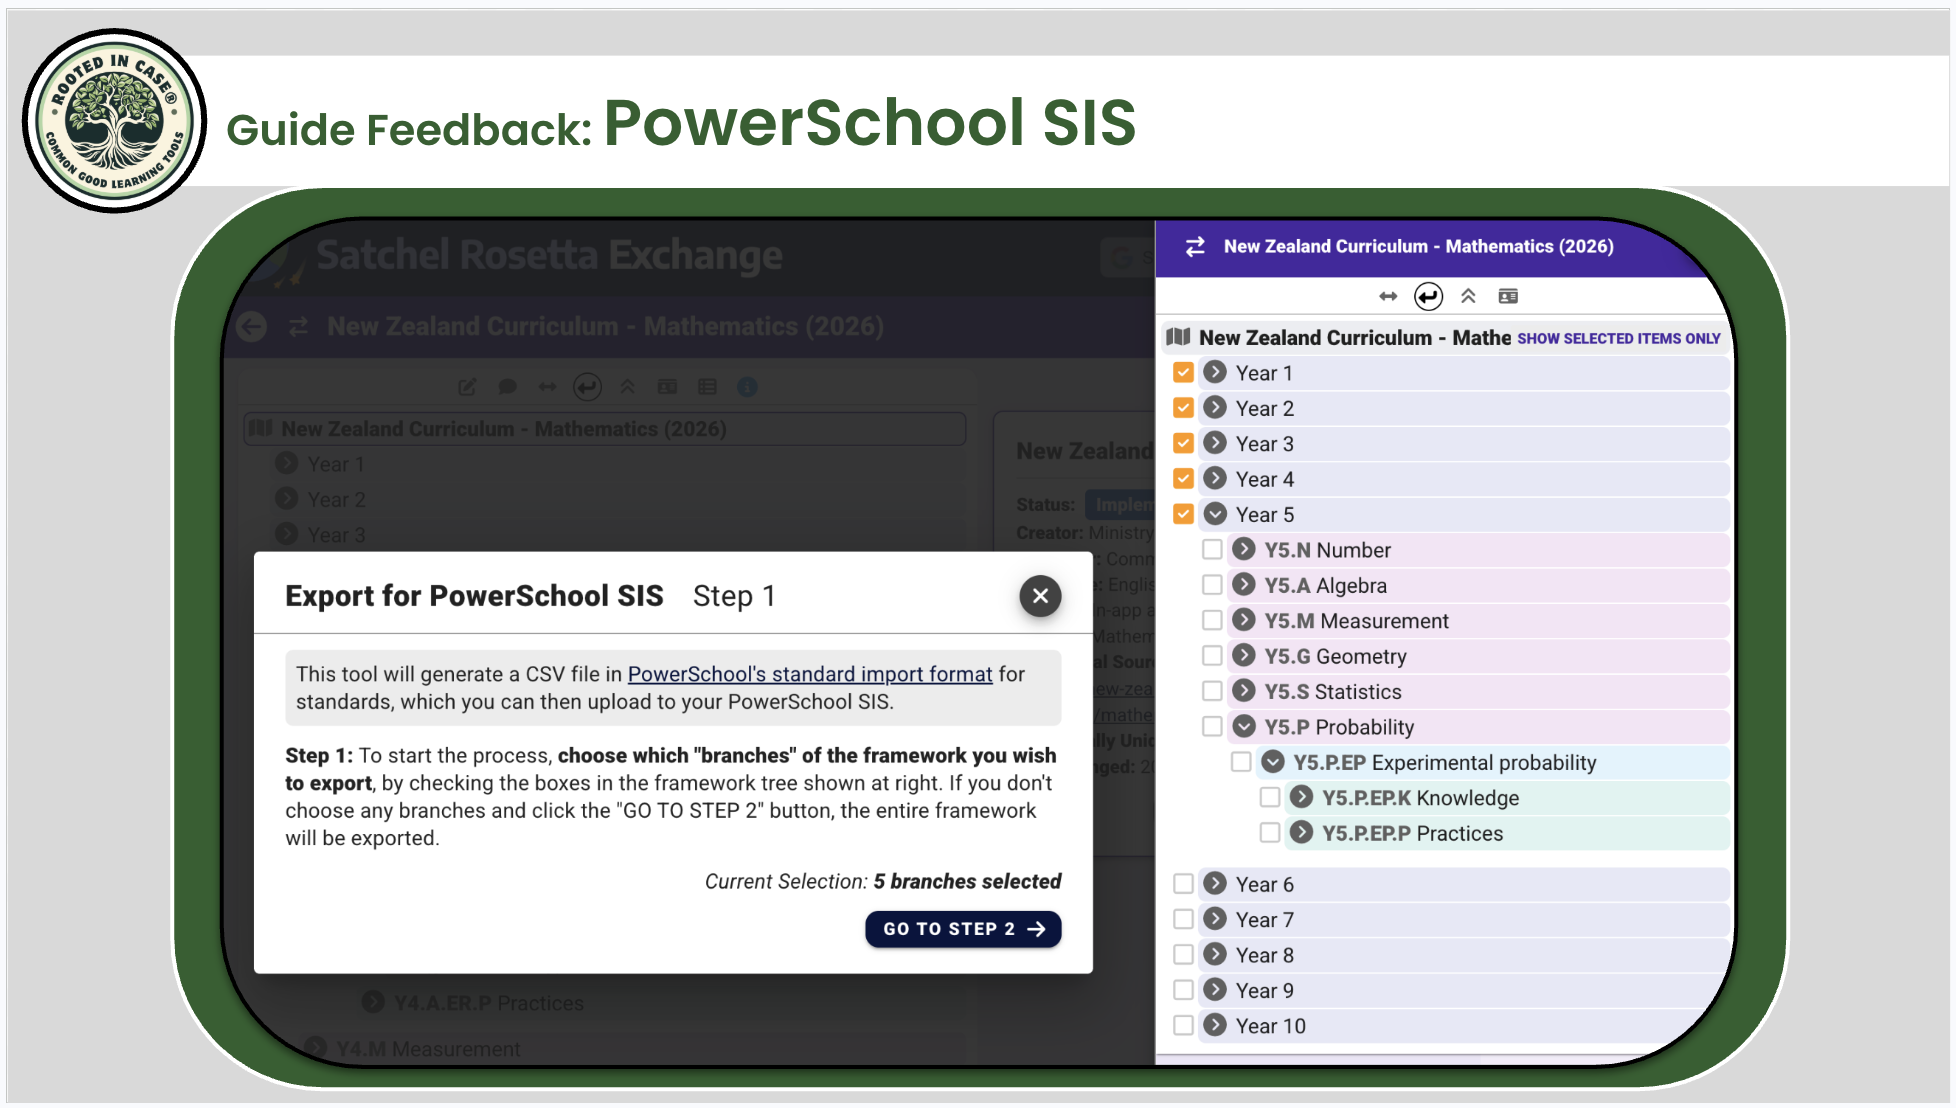Screen dimensions: 1956x1108
Task: Click the dimmed double-chevron icon in the main toolbar
Action: point(627,387)
